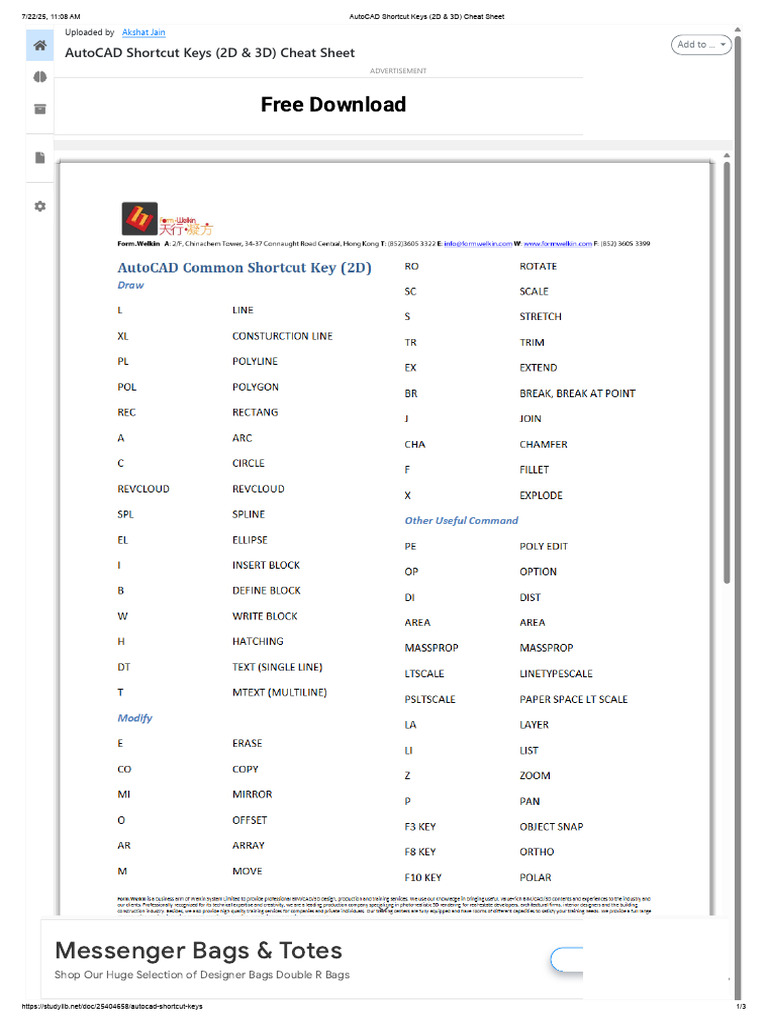Click the brain-shaped sidebar icon
Image resolution: width=768 pixels, height=1024 pixels.
pyautogui.click(x=40, y=77)
